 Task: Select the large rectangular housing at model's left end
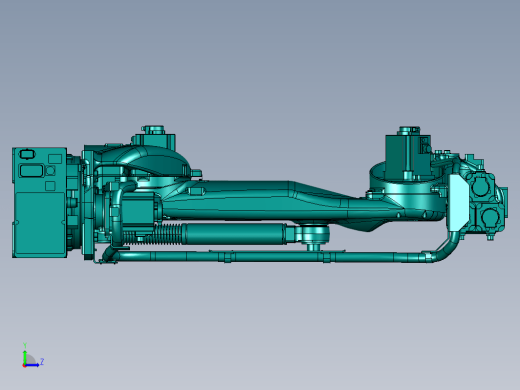39,202
